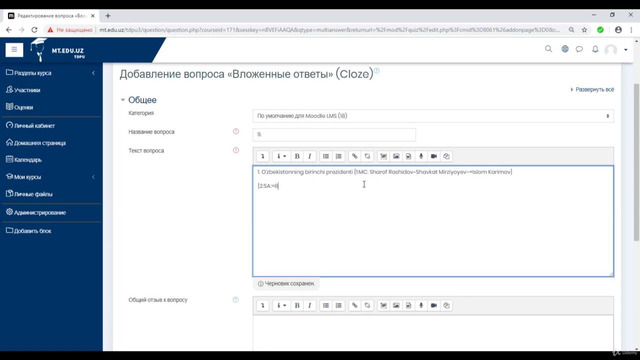
Task: Click inside the question text area
Action: point(433,221)
